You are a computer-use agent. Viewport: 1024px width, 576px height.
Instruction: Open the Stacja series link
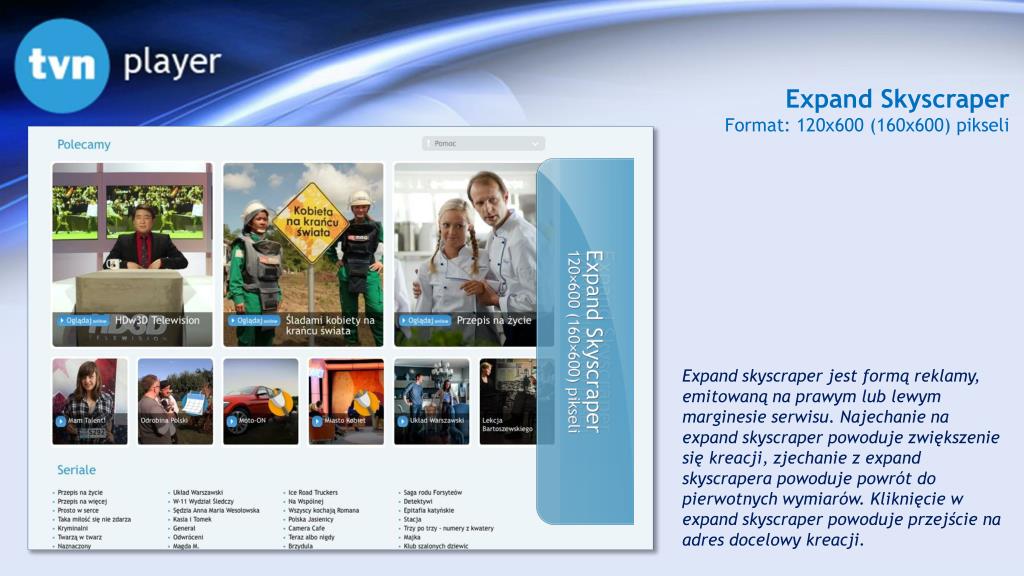(412, 519)
